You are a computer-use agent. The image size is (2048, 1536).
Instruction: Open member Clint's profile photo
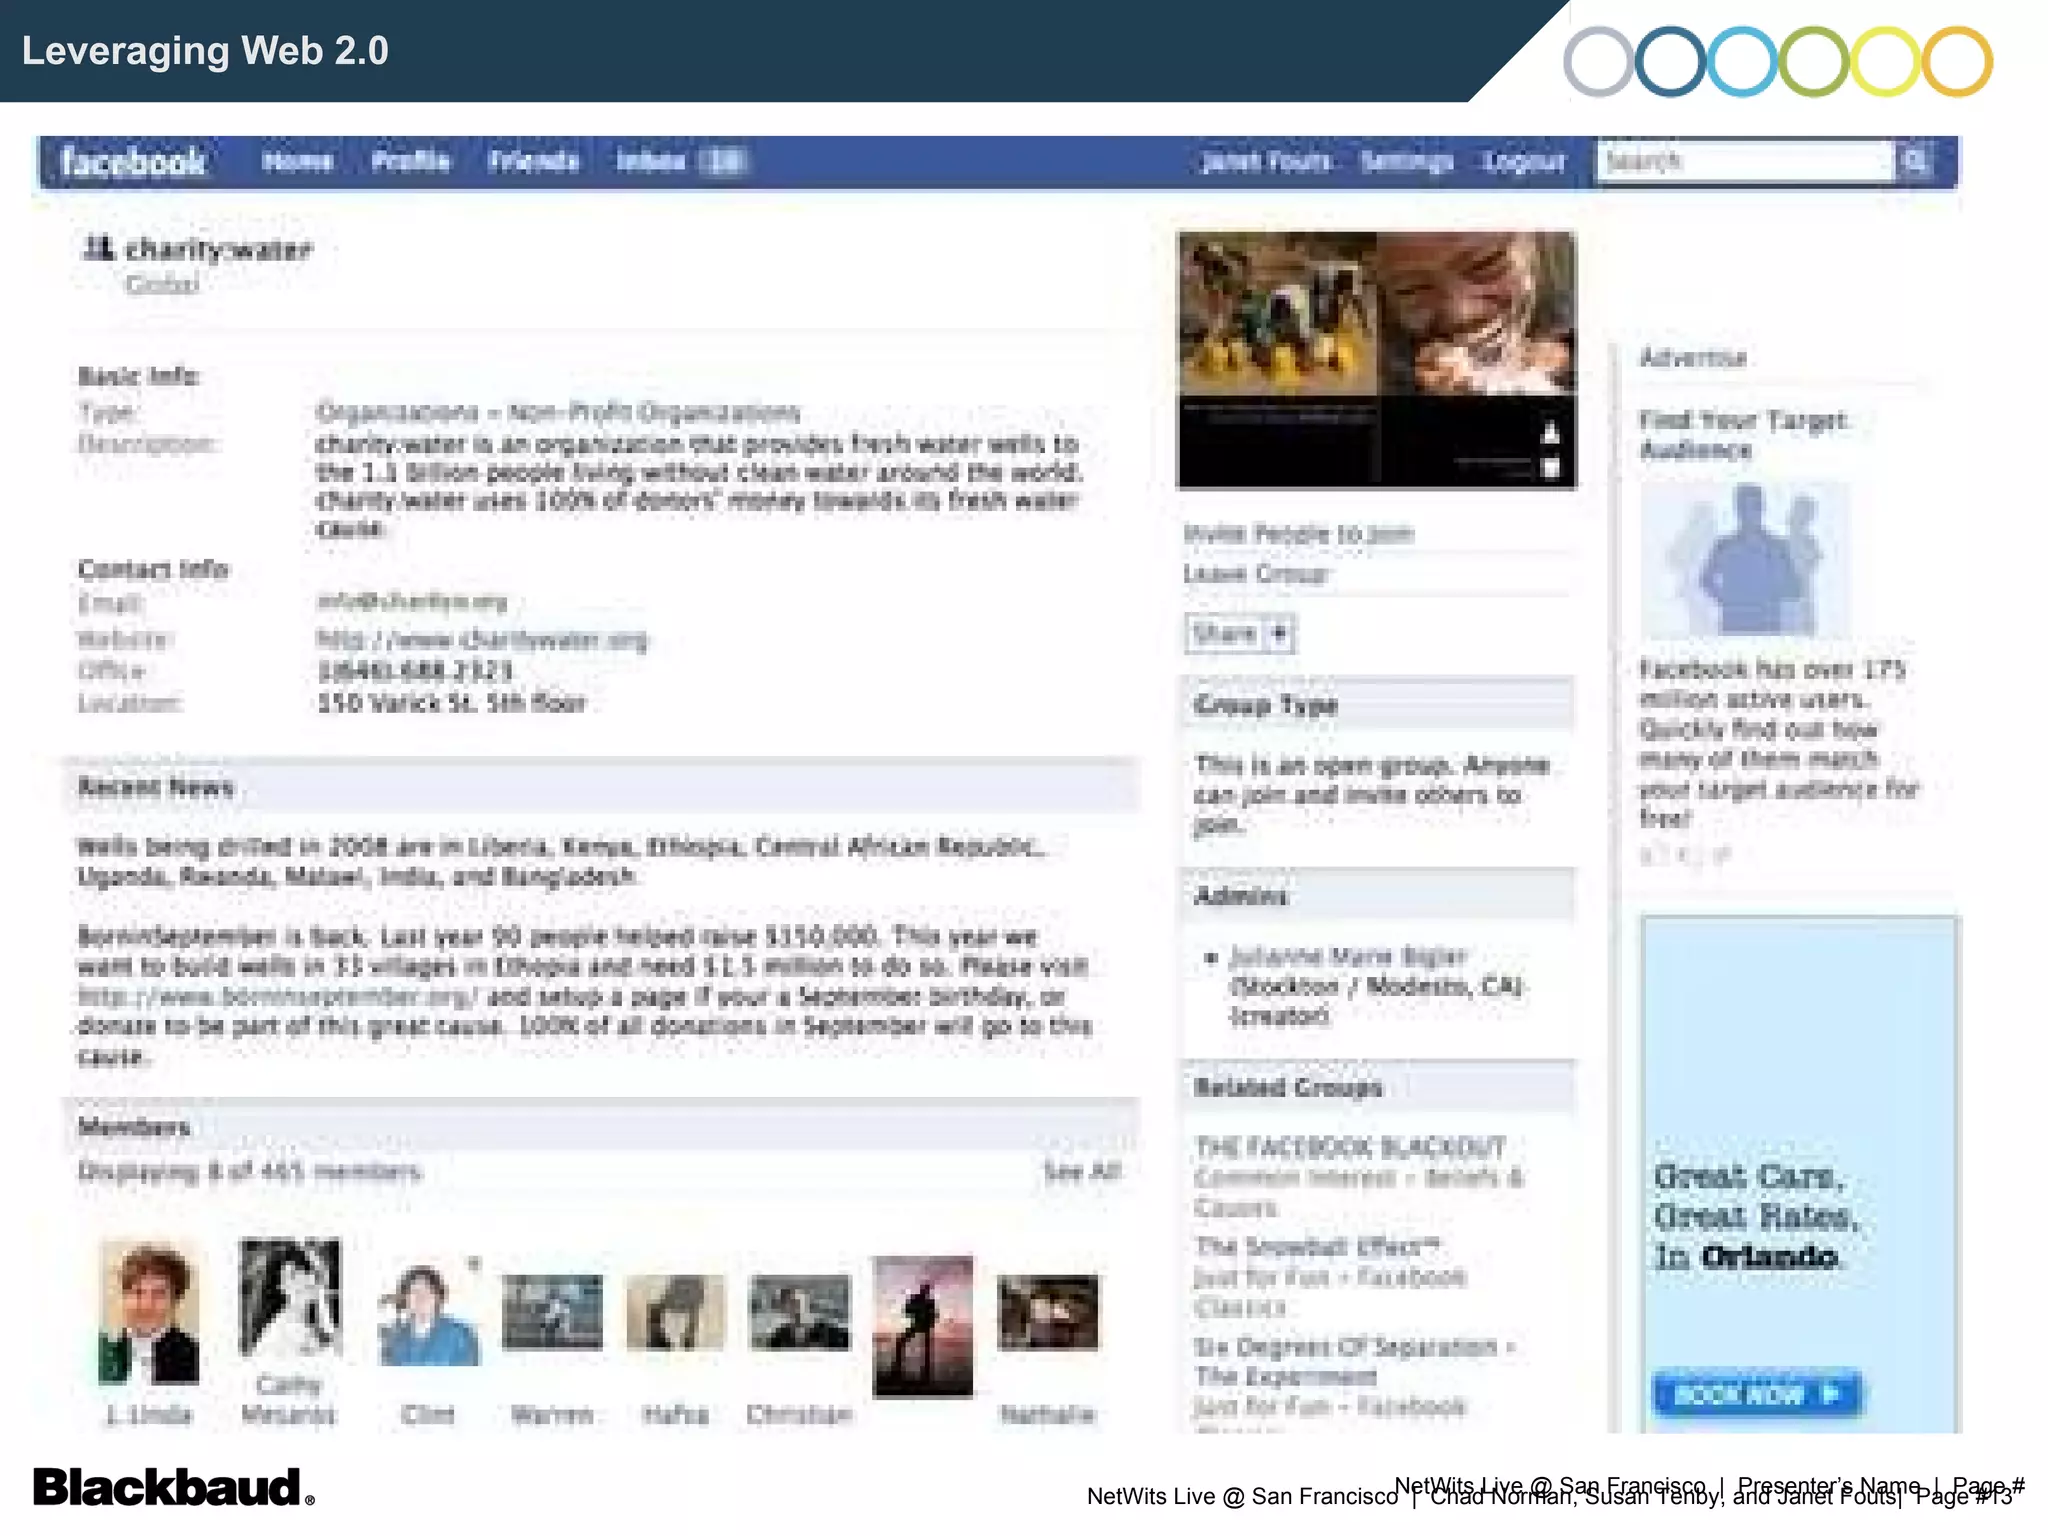point(430,1312)
